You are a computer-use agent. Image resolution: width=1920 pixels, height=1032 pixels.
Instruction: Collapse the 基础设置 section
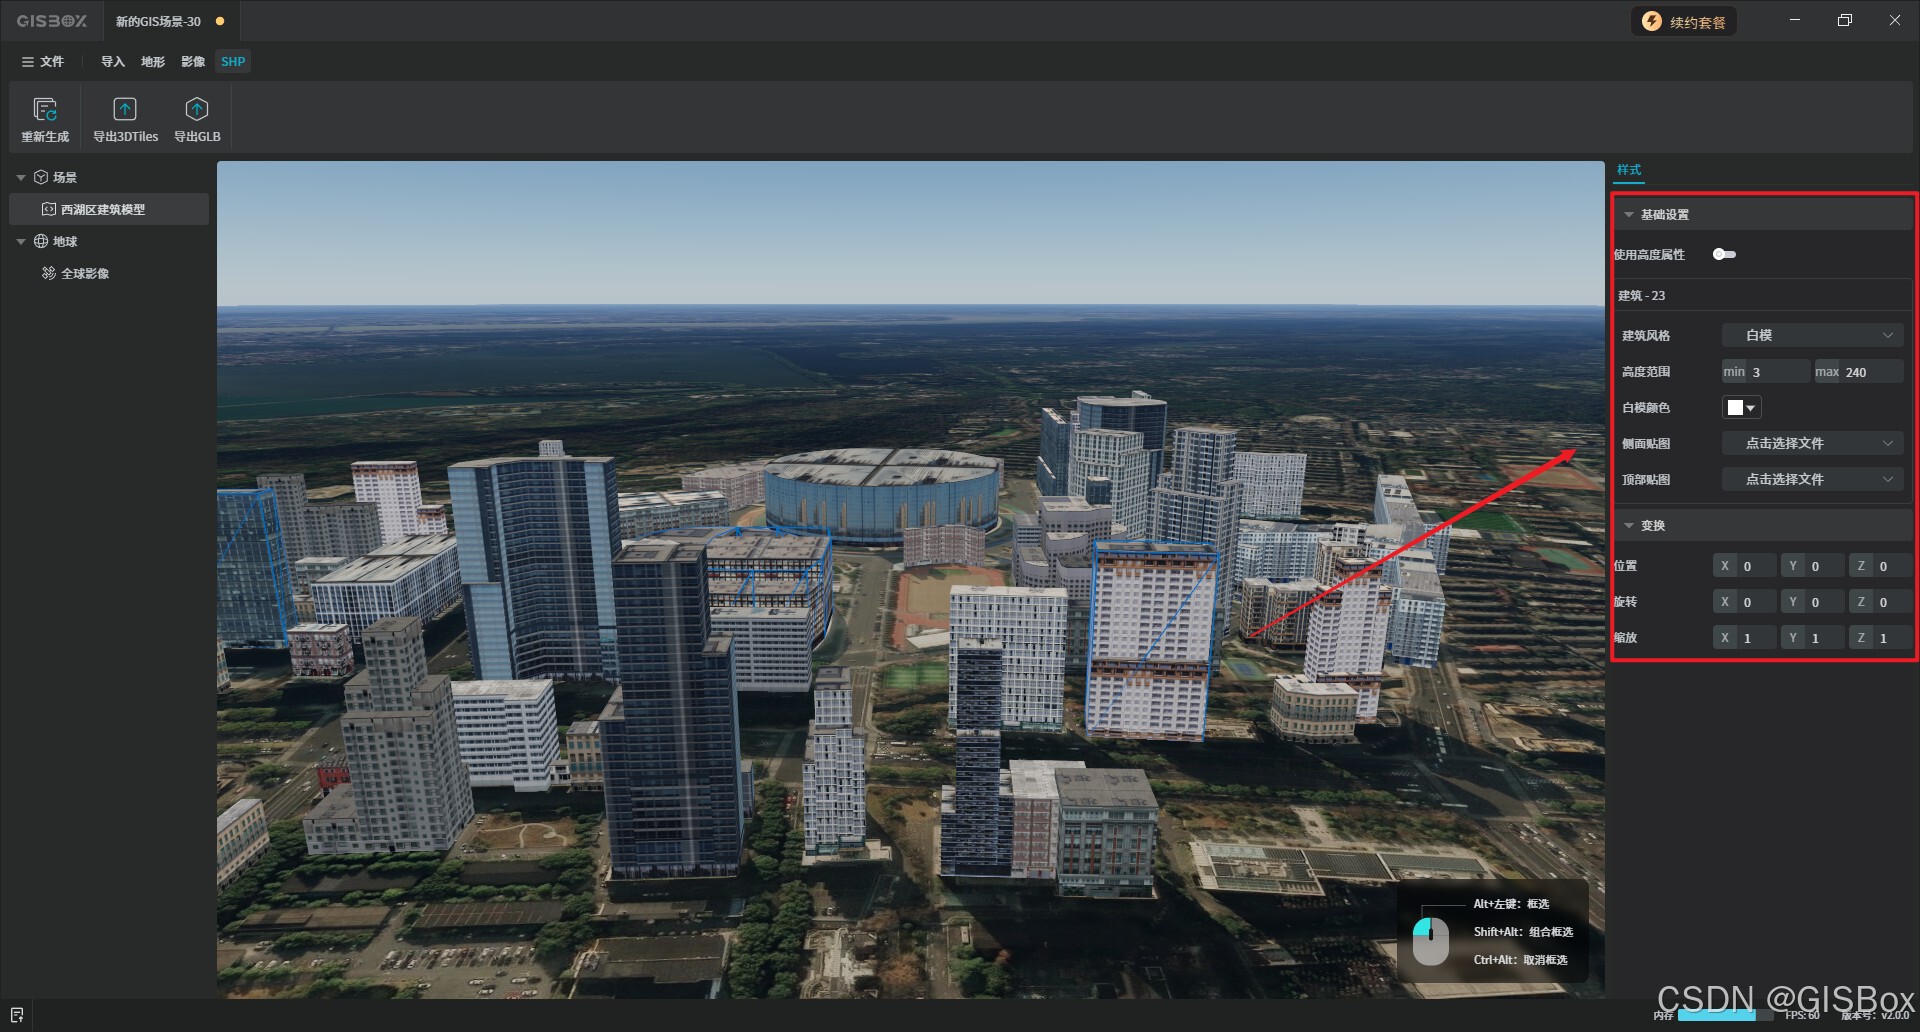click(1628, 215)
